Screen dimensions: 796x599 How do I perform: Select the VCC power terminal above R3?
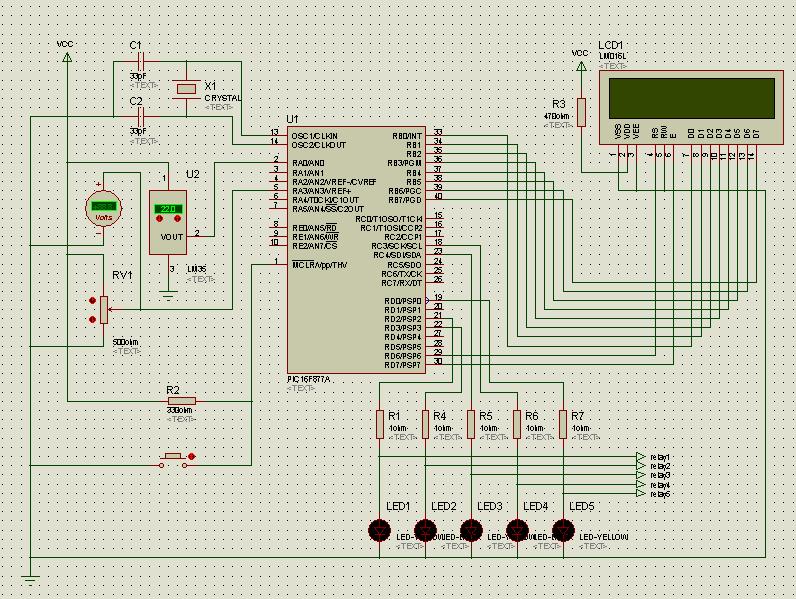[581, 66]
